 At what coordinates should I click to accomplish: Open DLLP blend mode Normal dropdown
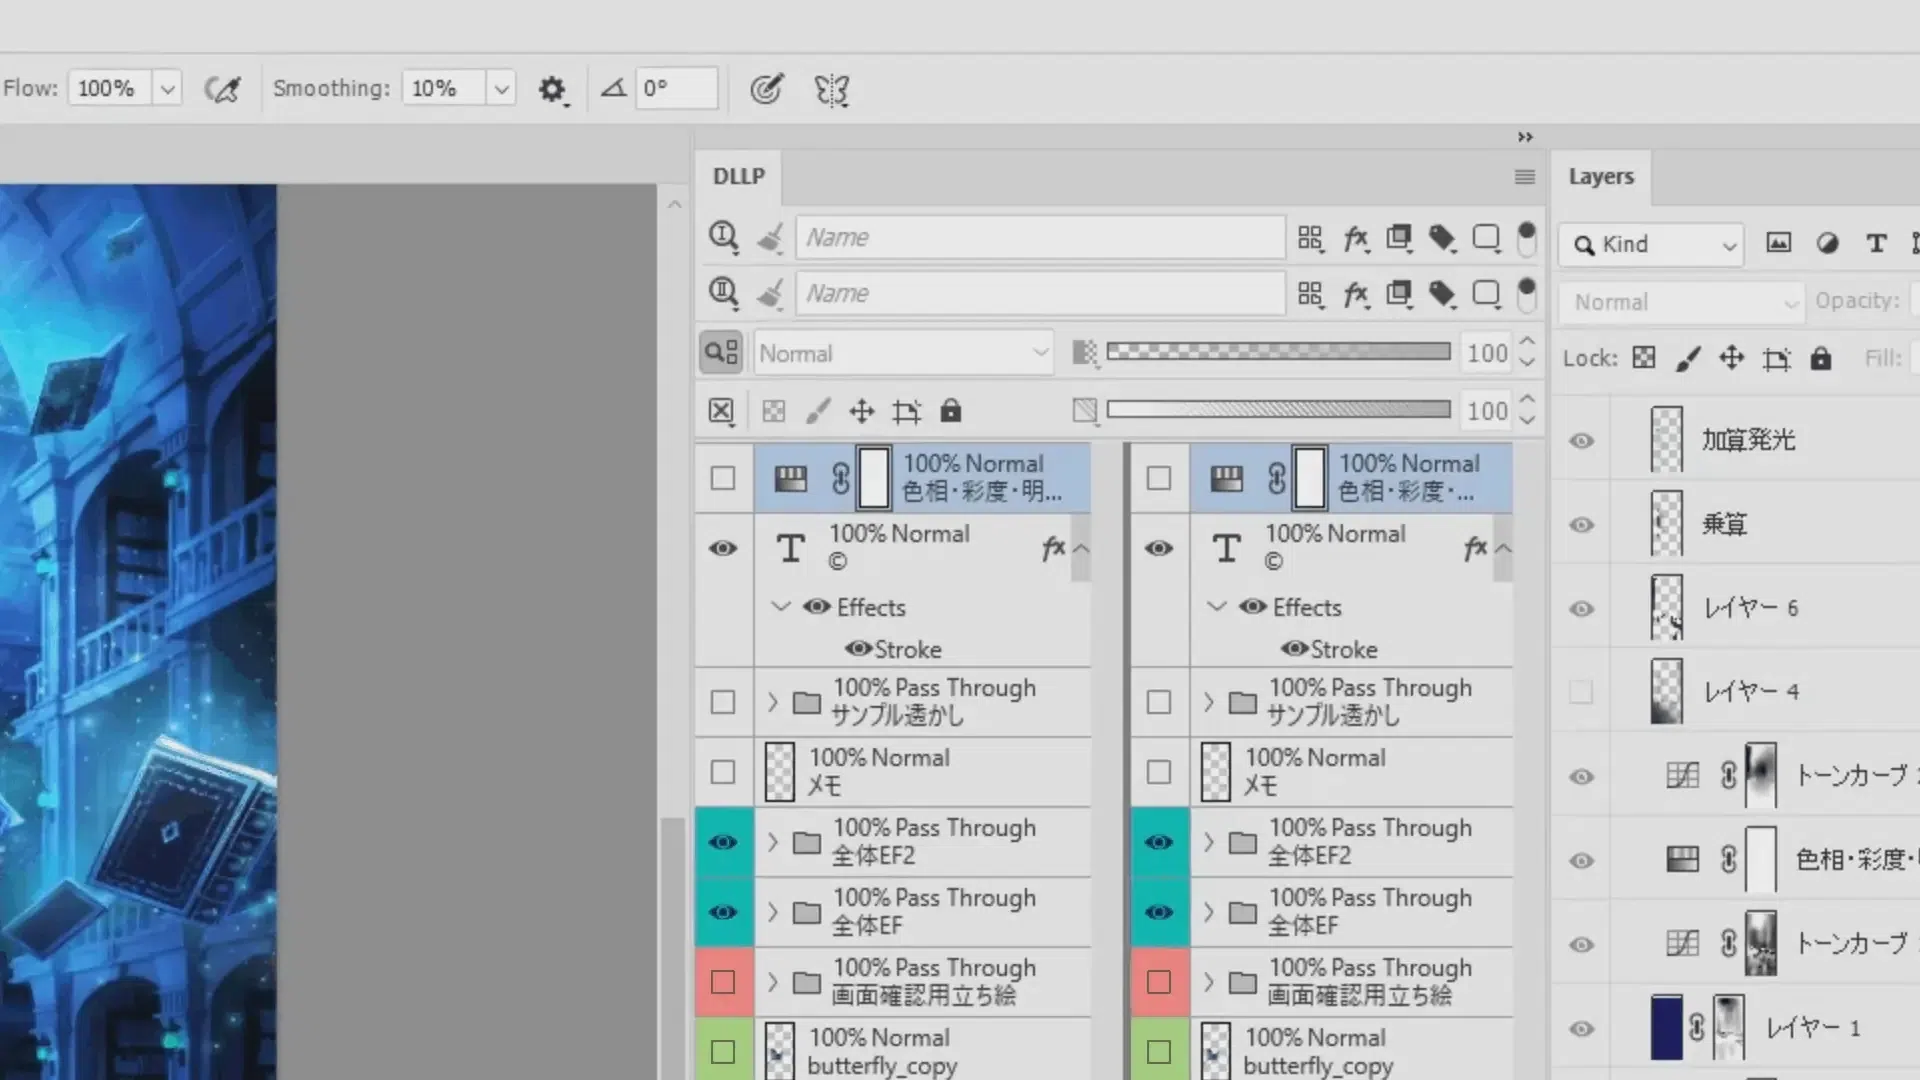pos(903,353)
